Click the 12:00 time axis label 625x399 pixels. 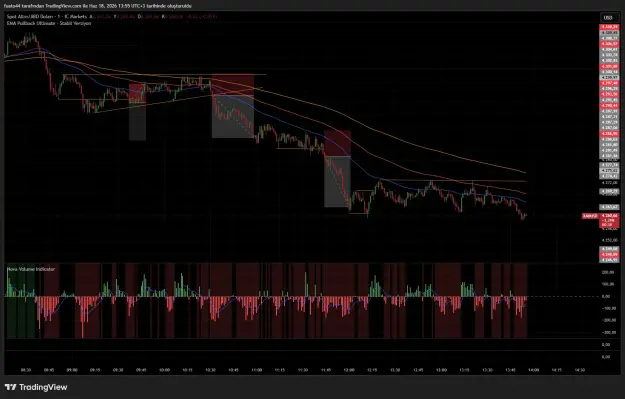coord(349,370)
